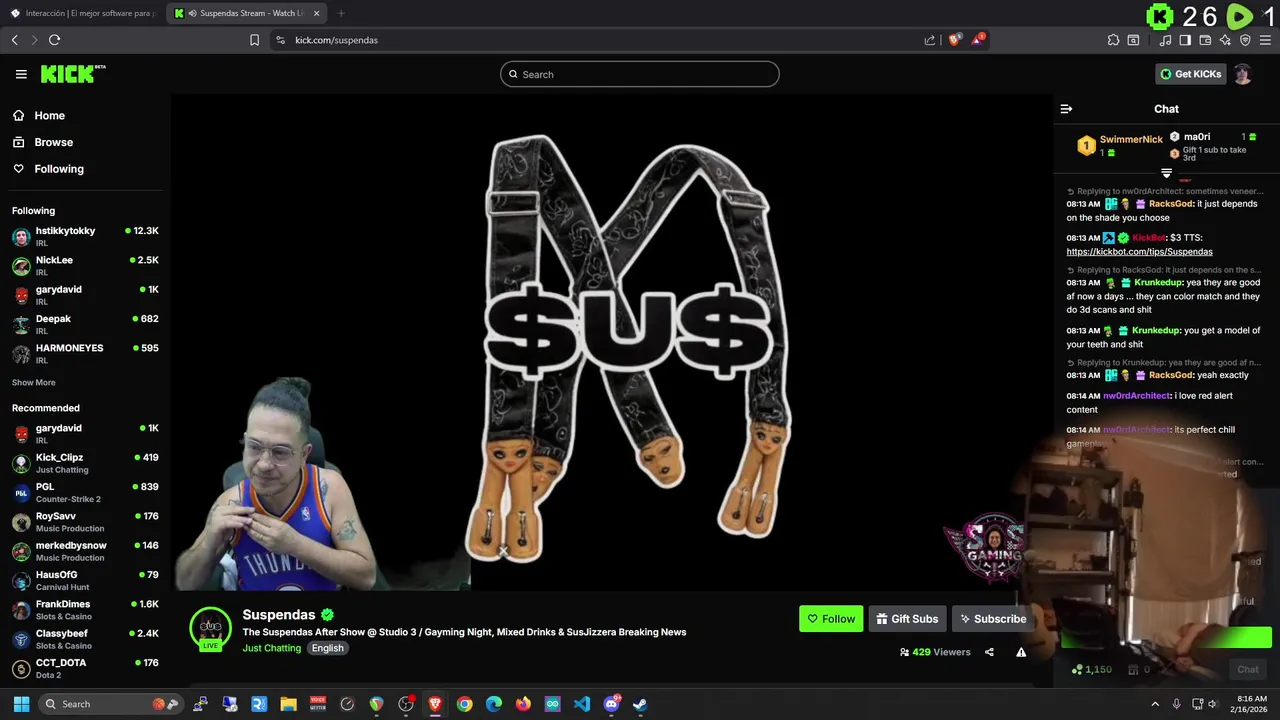The height and width of the screenshot is (720, 1280).
Task: Open Classybeef channel in Recommended
Action: coord(85,639)
